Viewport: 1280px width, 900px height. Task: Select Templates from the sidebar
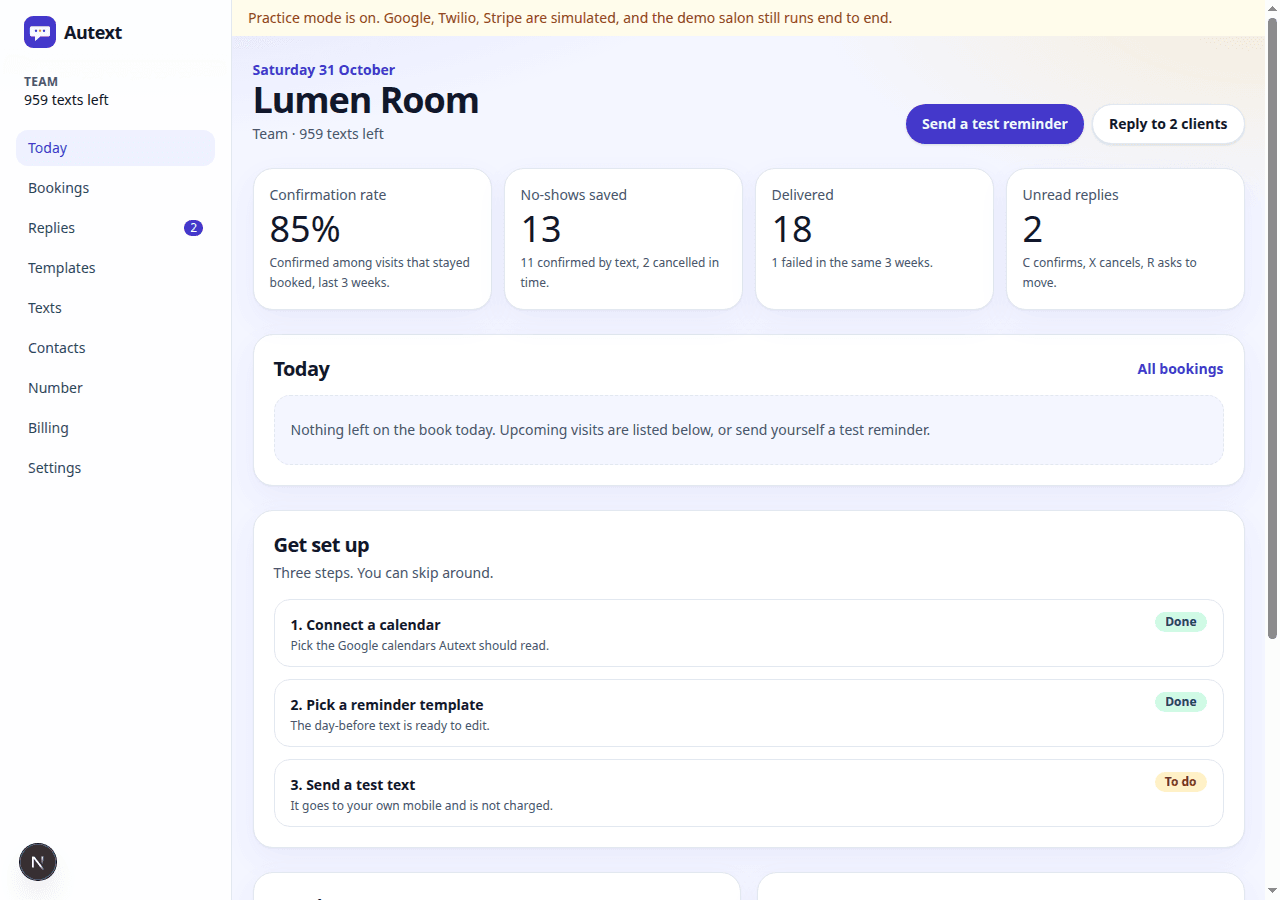tap(115, 268)
